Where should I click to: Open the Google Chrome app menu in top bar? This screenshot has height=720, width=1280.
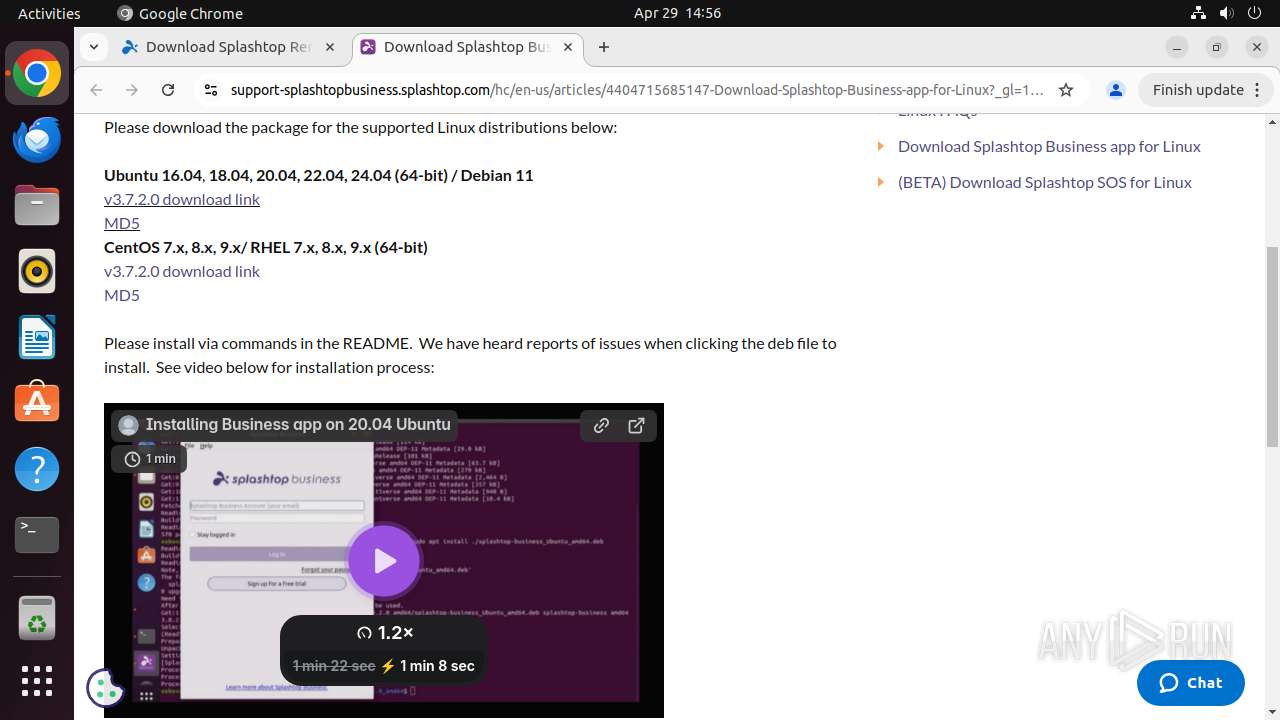(180, 13)
